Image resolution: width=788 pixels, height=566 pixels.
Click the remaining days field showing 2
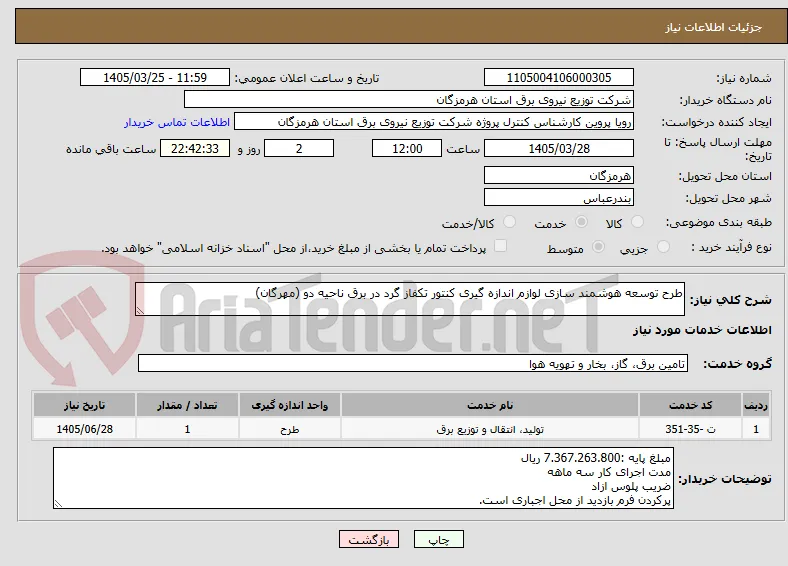point(299,148)
